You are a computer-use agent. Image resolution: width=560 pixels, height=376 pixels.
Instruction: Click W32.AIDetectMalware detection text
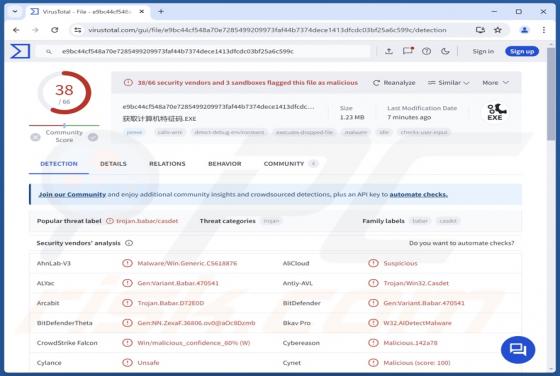click(x=417, y=323)
